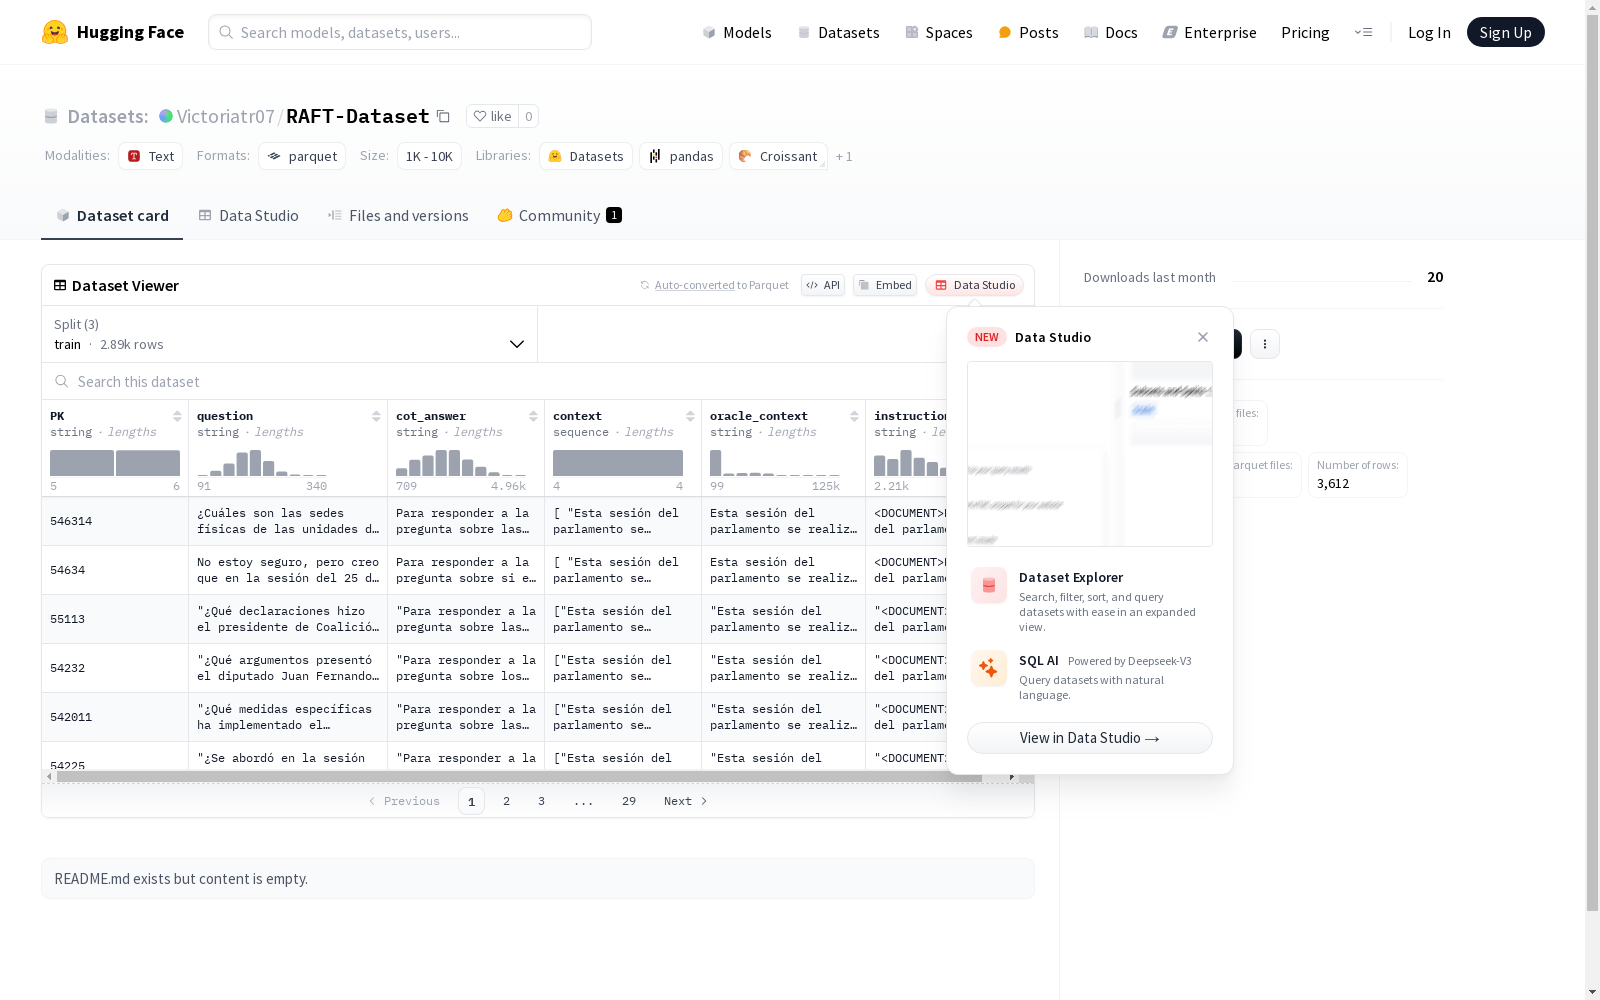Click the pandas library tag
The image size is (1600, 1000).
[x=681, y=156]
